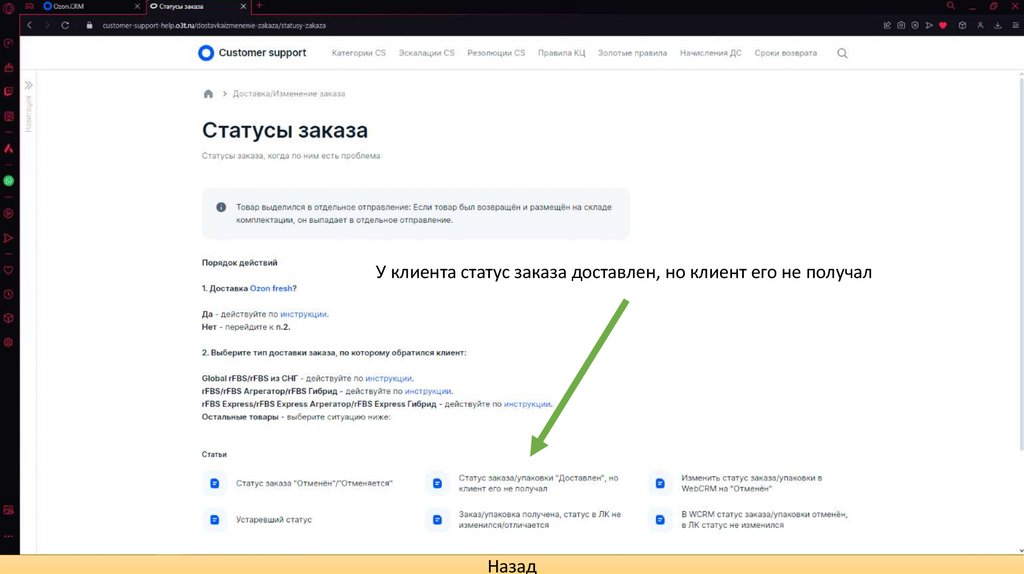Click the padlock site info icon
1024x574 pixels.
pos(89,25)
